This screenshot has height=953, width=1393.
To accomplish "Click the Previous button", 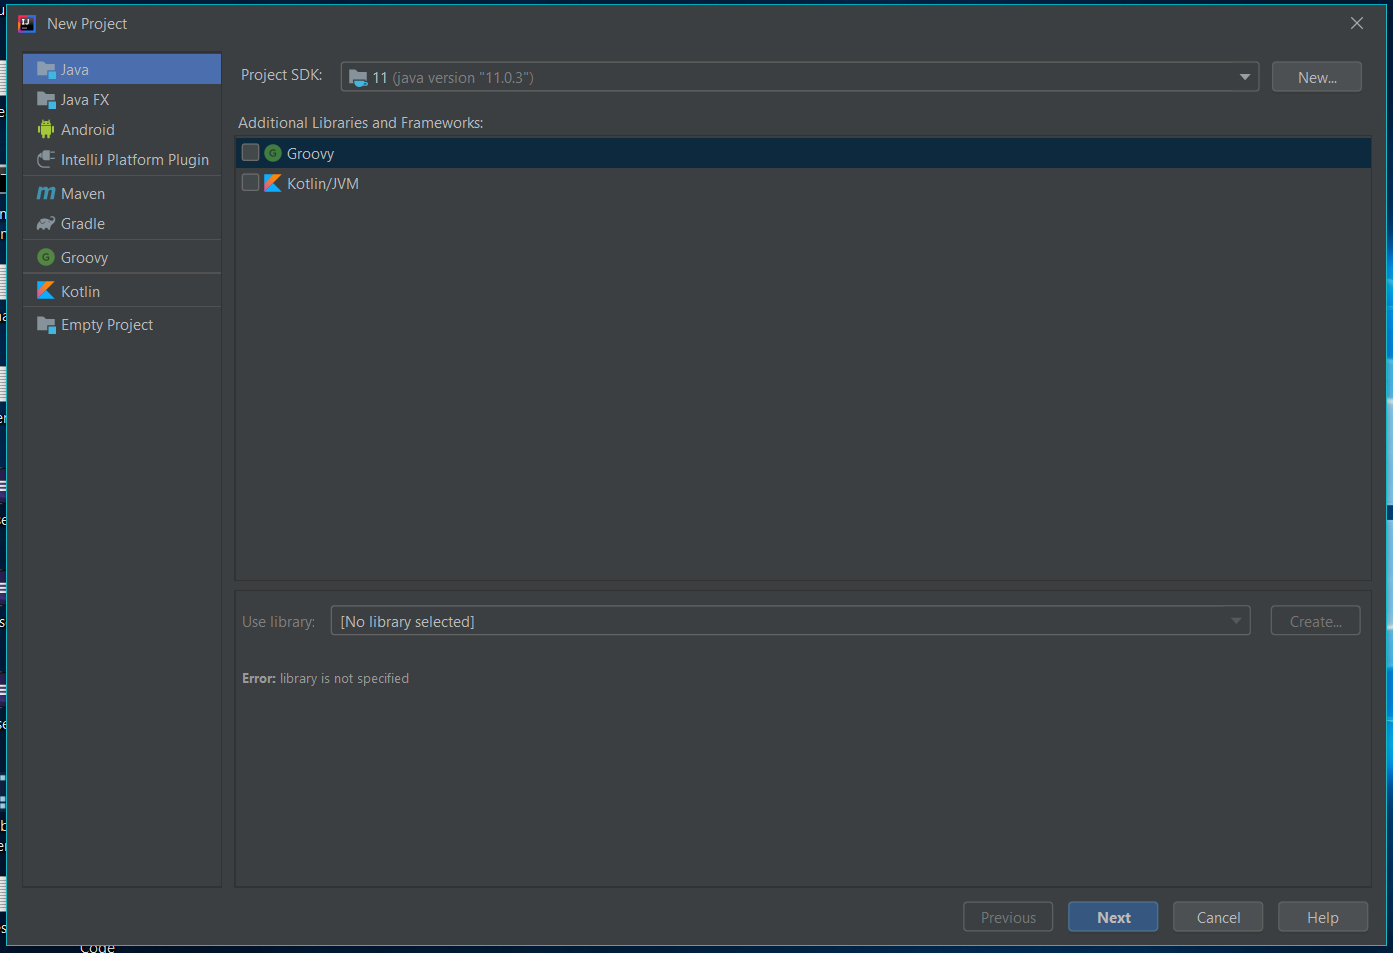I will point(1008,917).
